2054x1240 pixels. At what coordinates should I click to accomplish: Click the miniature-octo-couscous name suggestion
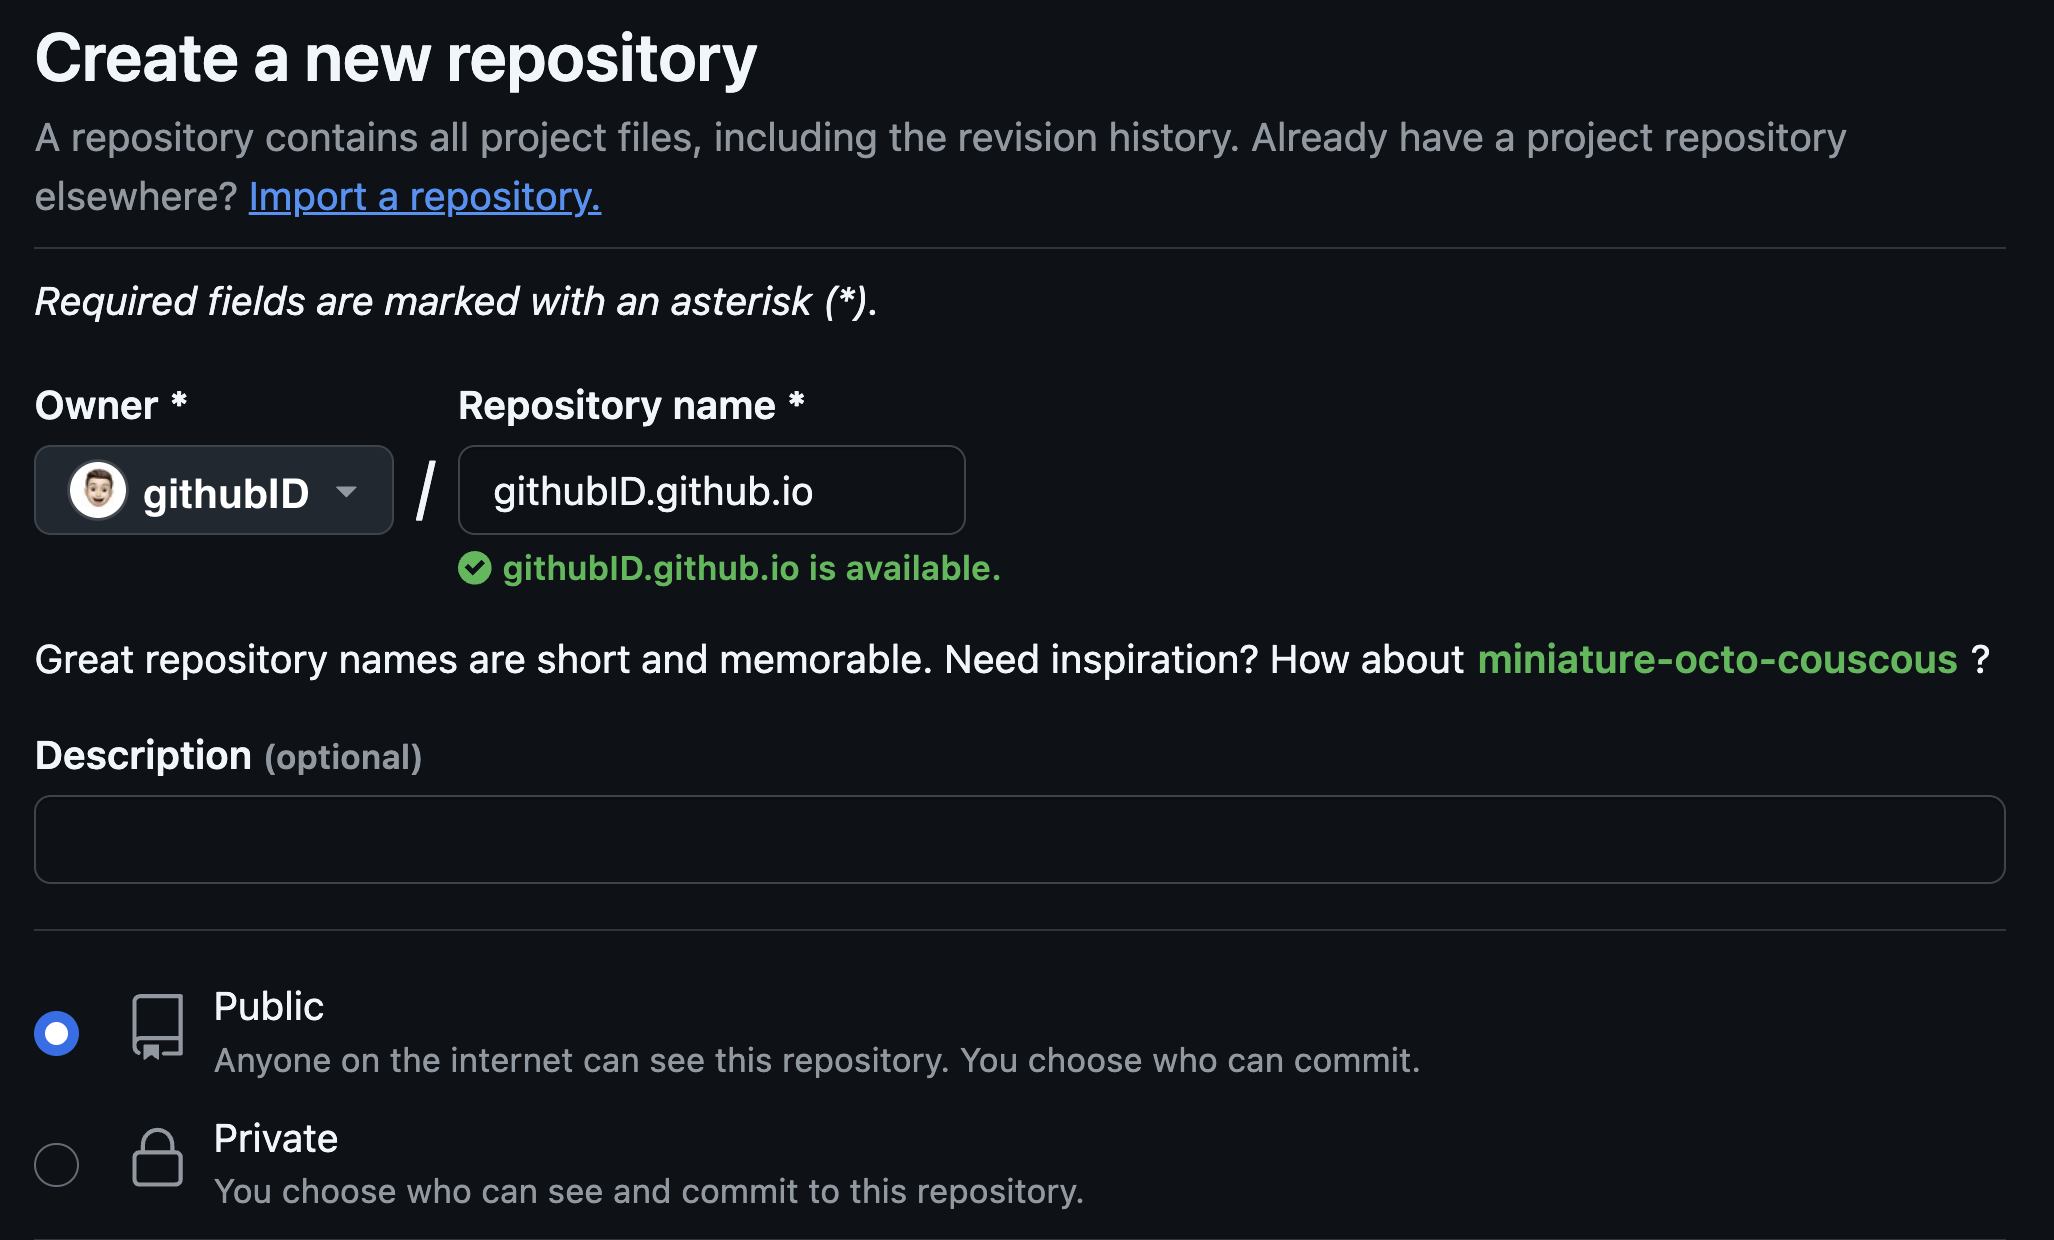[1718, 659]
